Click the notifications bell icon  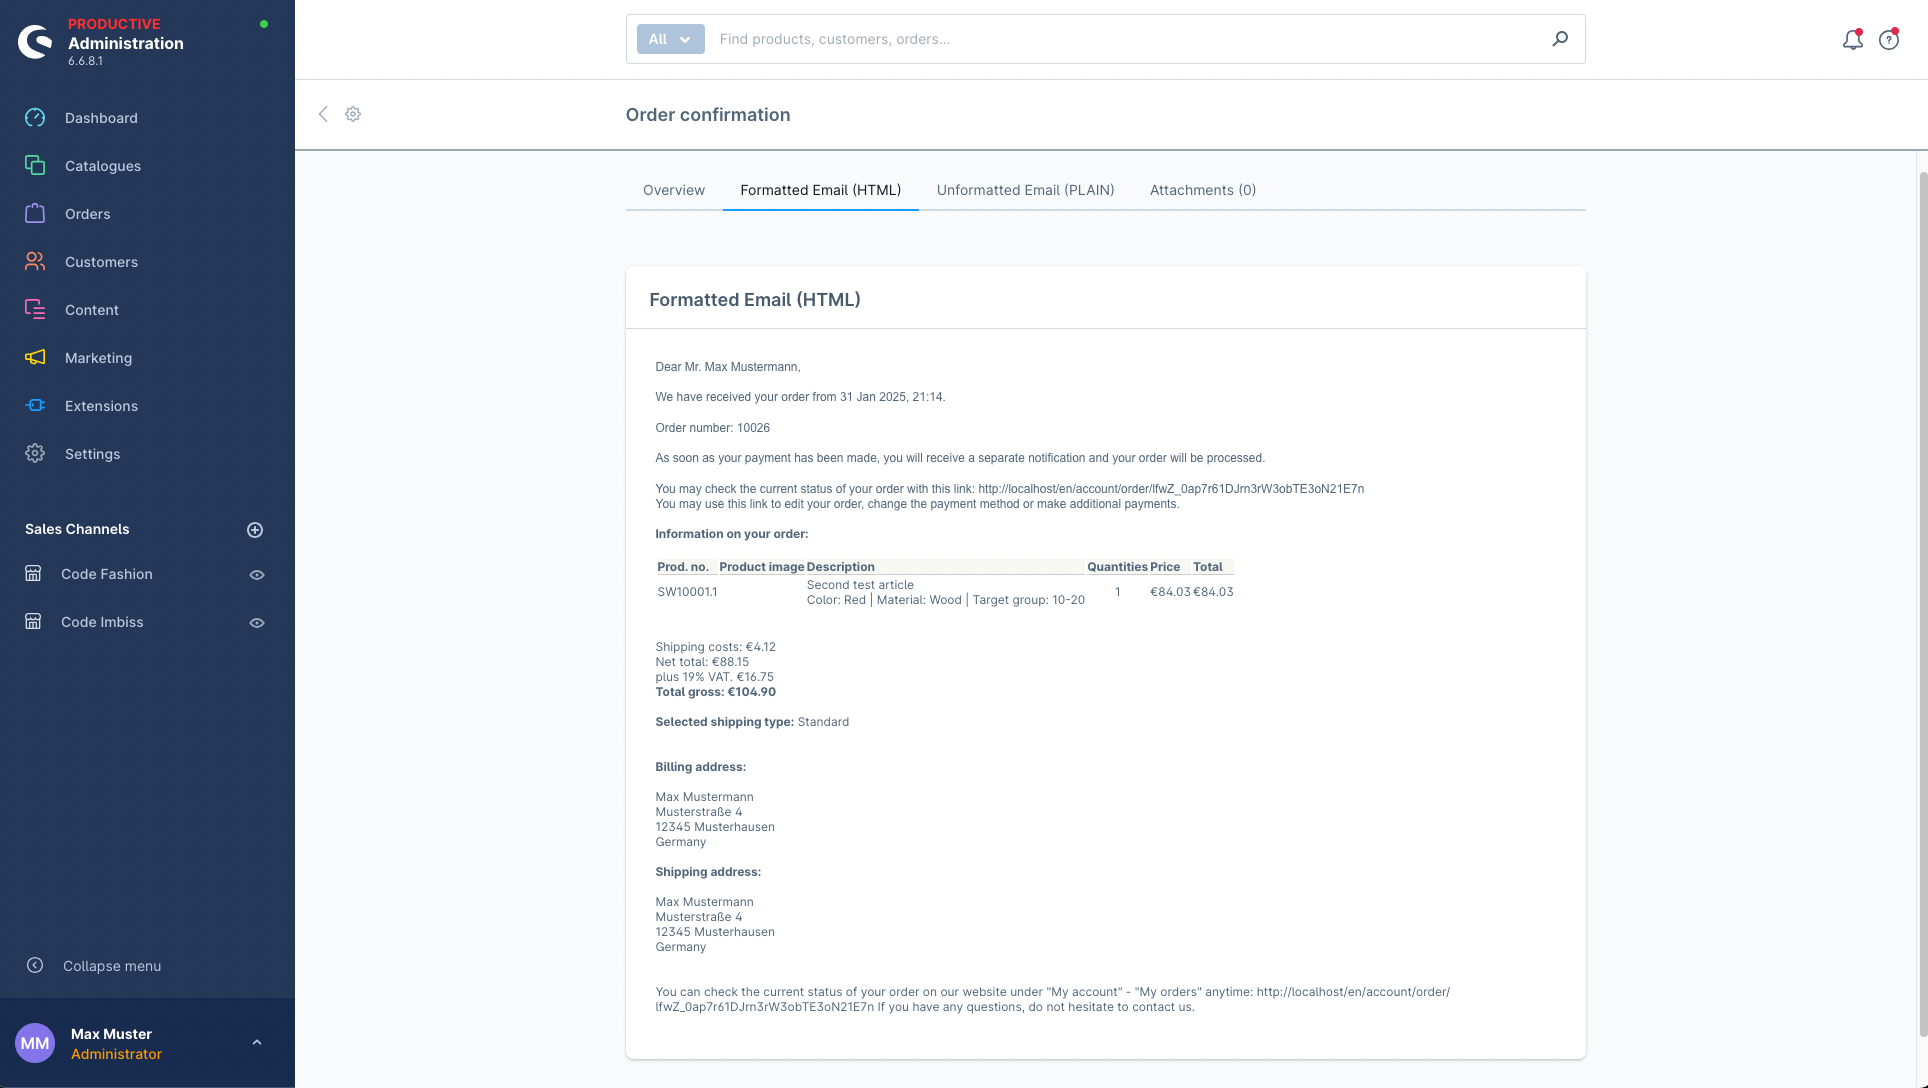click(x=1853, y=38)
